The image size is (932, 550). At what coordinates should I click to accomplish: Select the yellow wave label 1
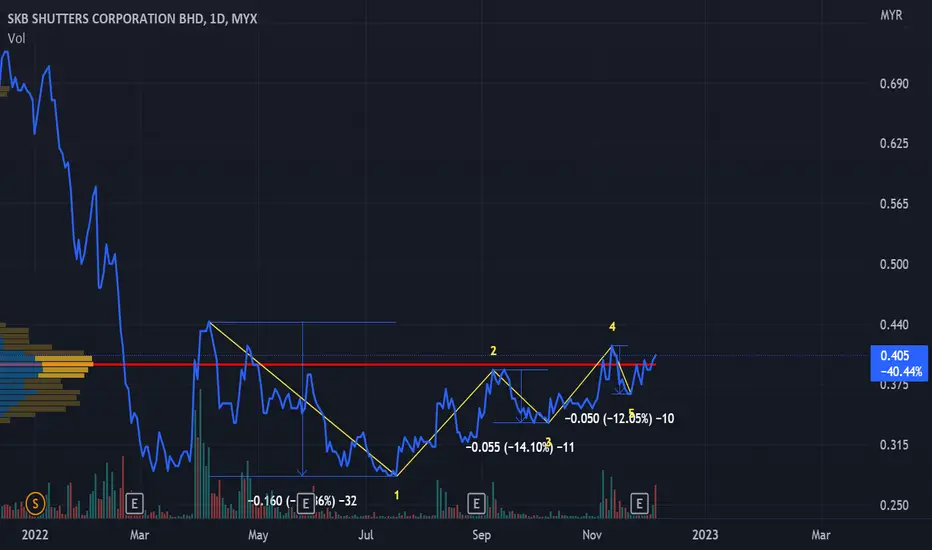396,495
